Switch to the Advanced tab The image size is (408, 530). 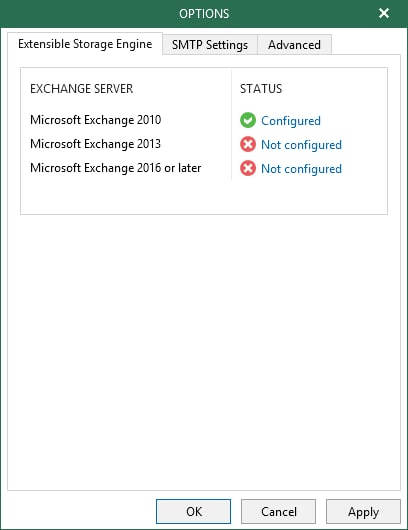pos(294,45)
